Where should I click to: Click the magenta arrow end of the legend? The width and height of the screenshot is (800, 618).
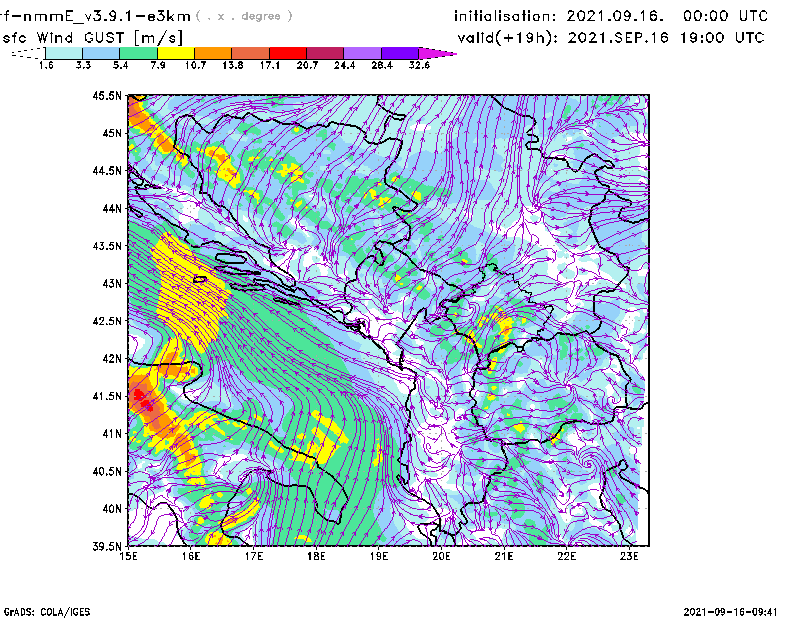(x=437, y=53)
